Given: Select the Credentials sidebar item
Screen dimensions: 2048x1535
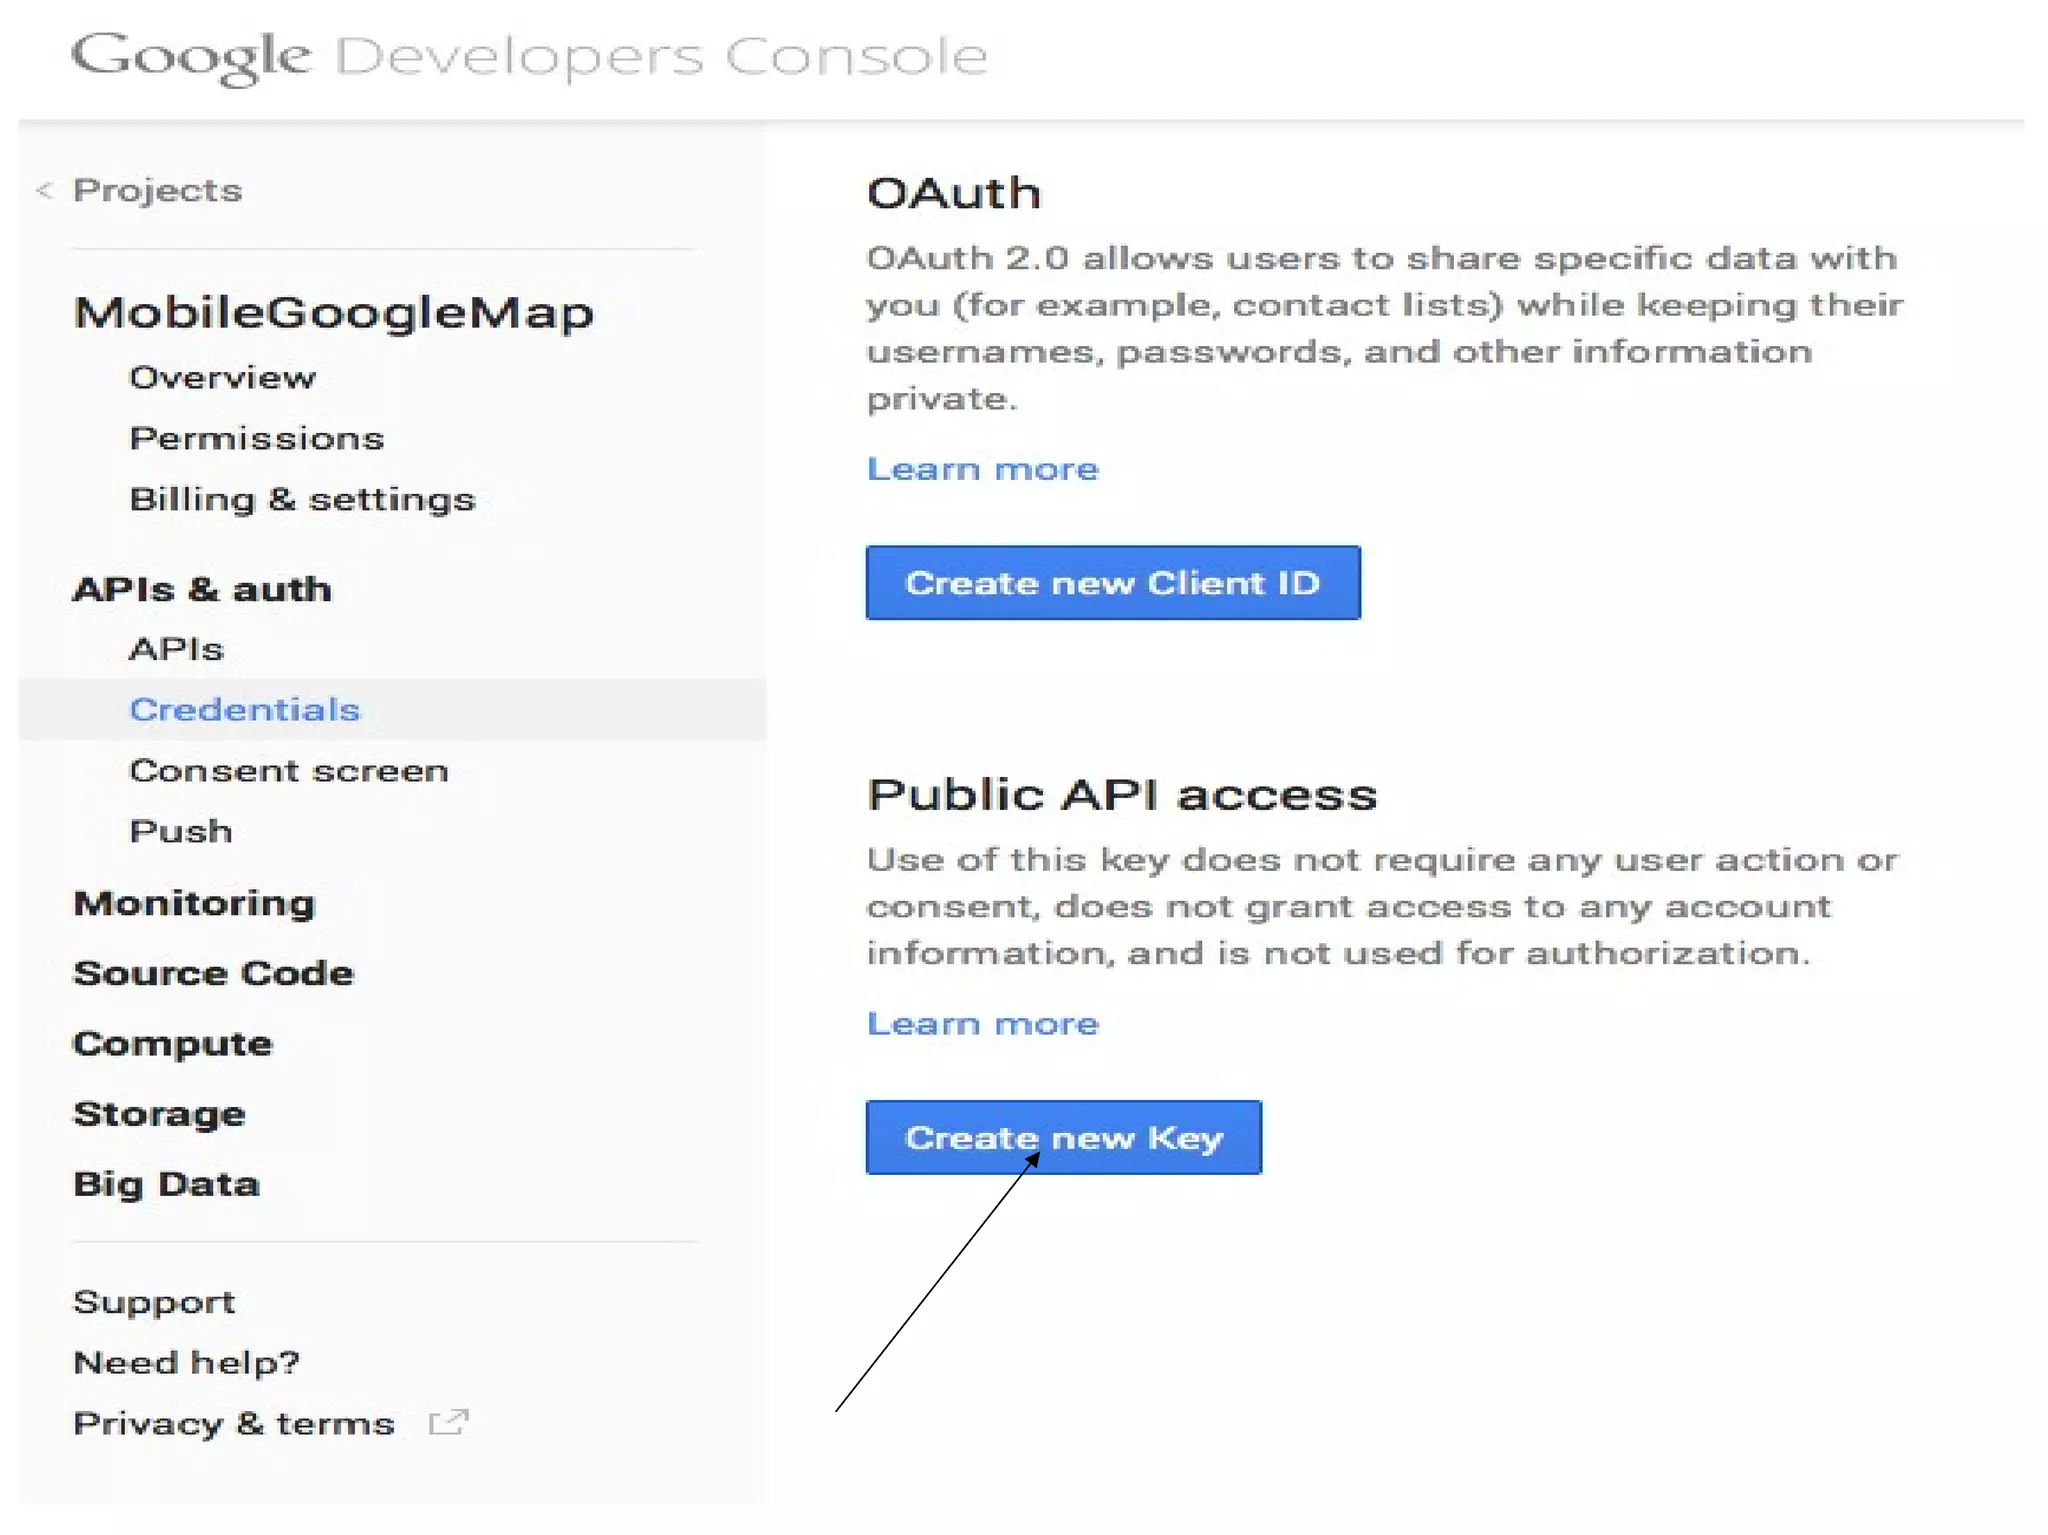Looking at the screenshot, I should pos(392,709).
